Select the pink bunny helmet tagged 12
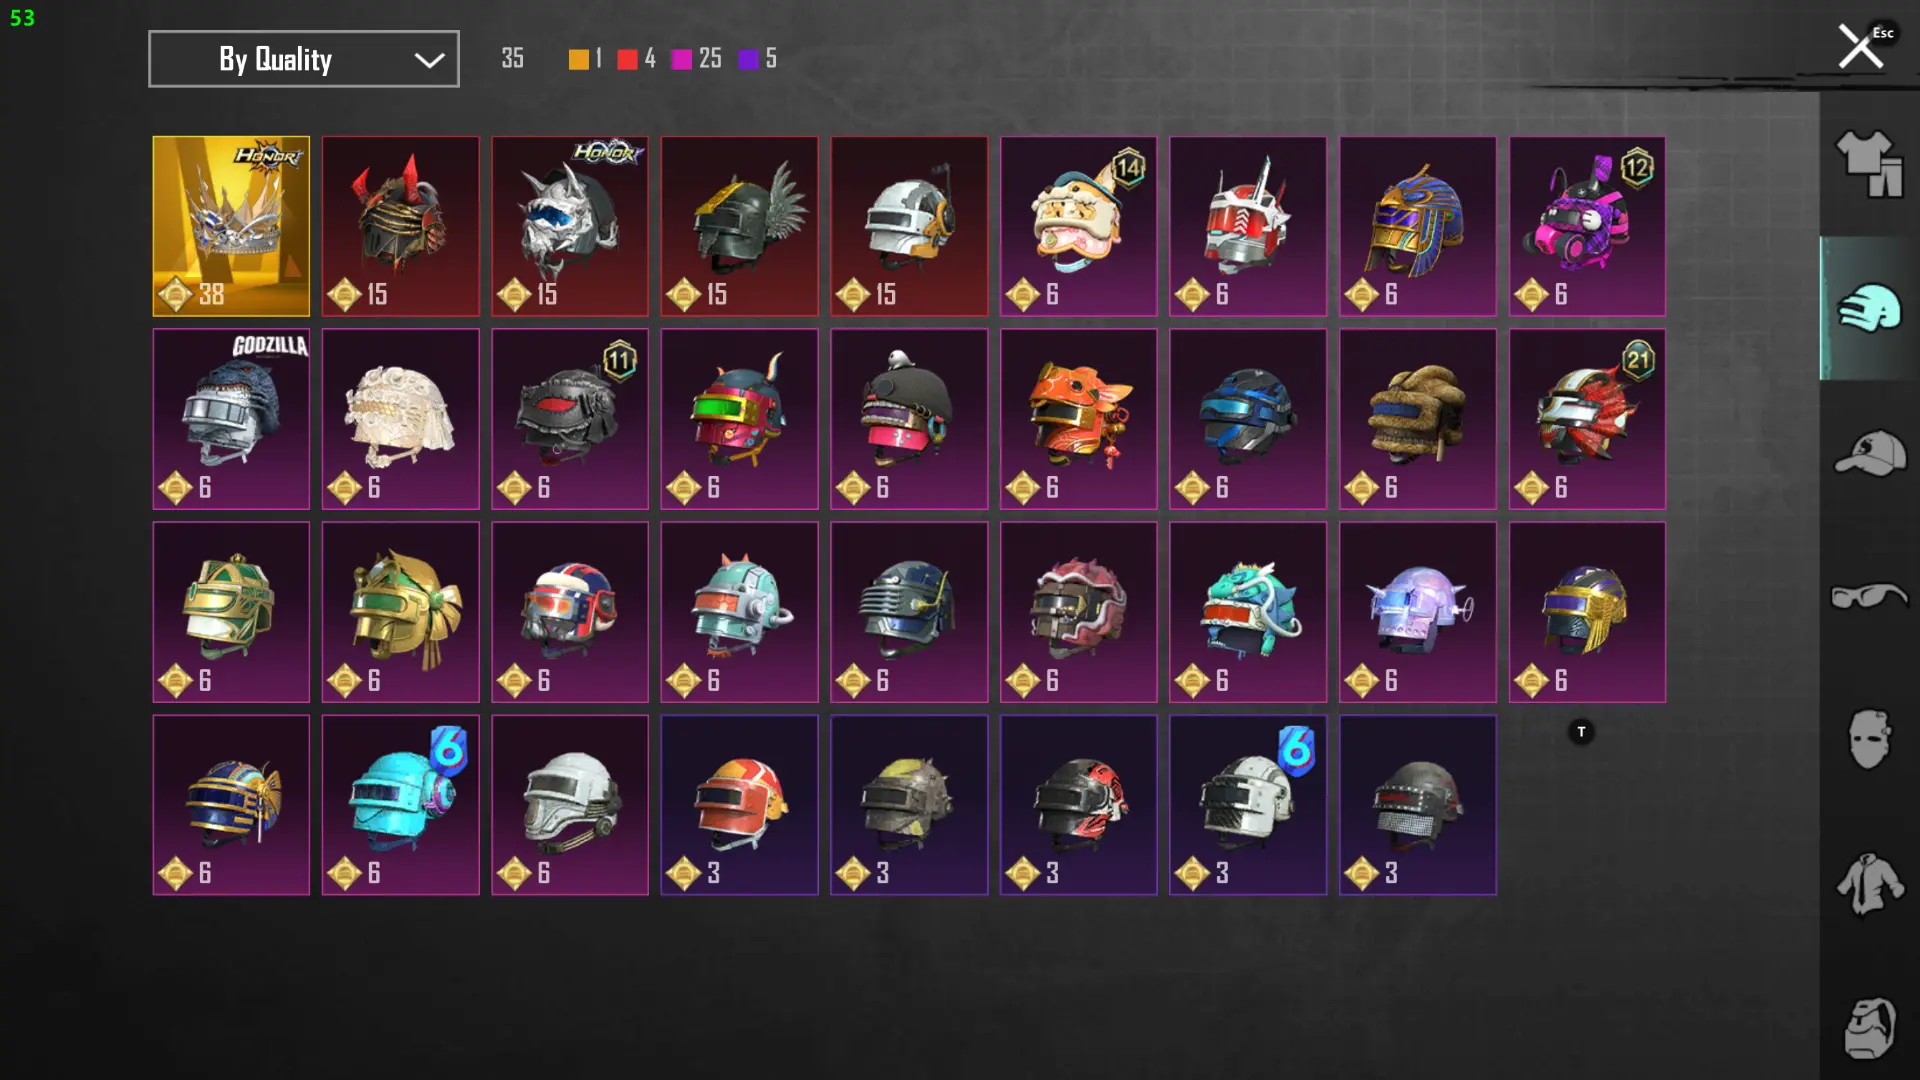1920x1080 pixels. click(x=1587, y=226)
